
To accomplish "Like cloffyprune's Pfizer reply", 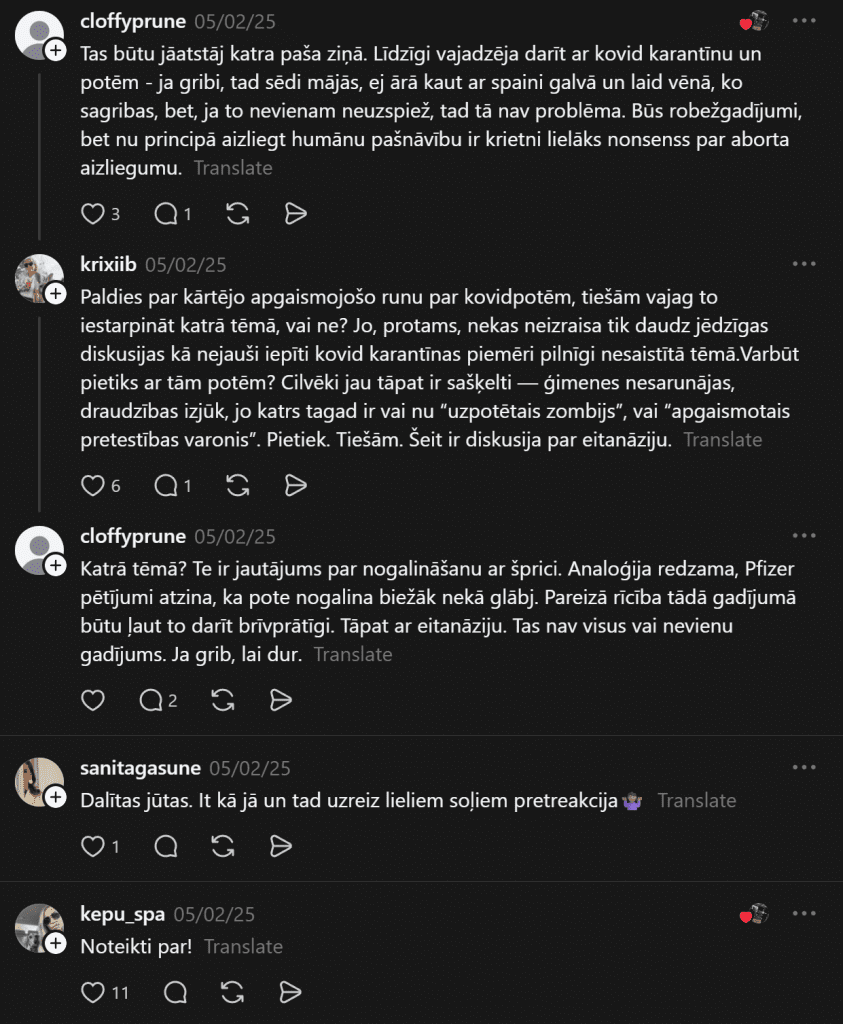I will 93,700.
